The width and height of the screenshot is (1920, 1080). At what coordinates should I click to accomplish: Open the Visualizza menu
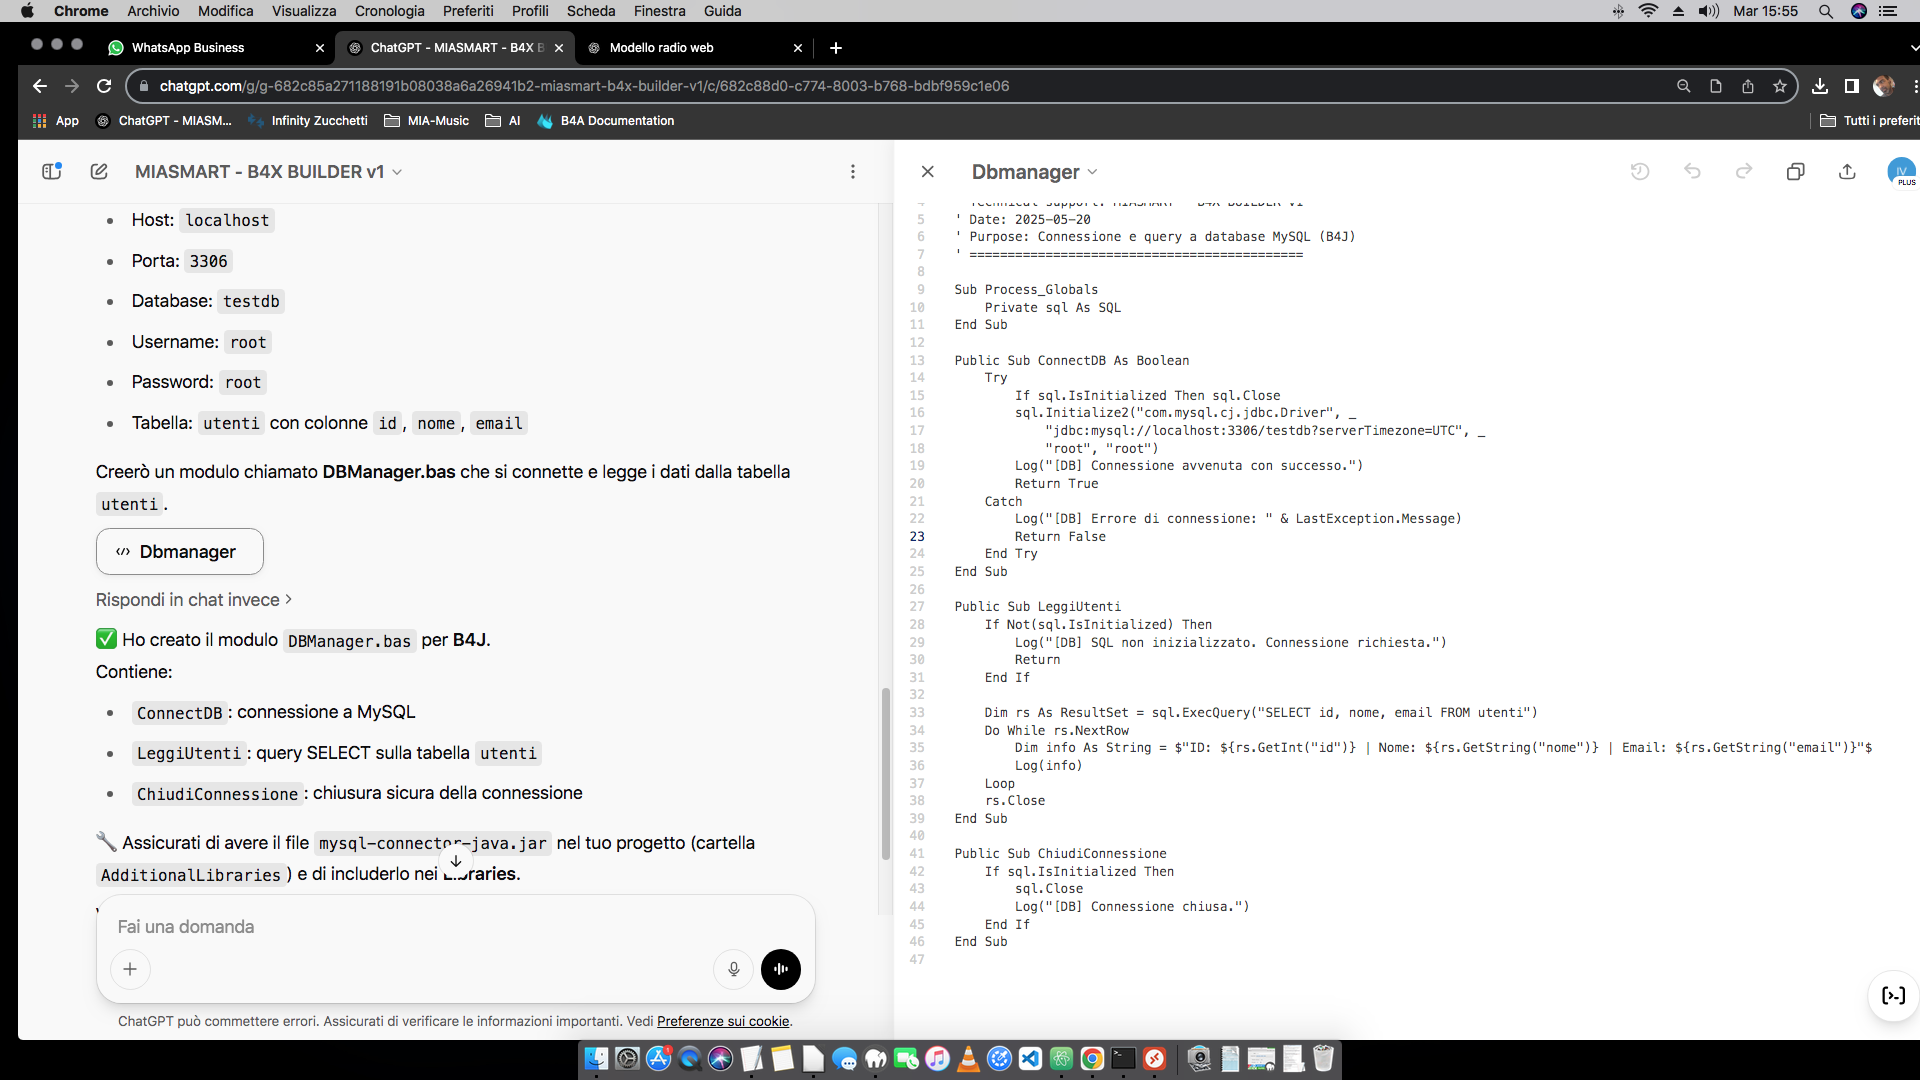coord(304,11)
